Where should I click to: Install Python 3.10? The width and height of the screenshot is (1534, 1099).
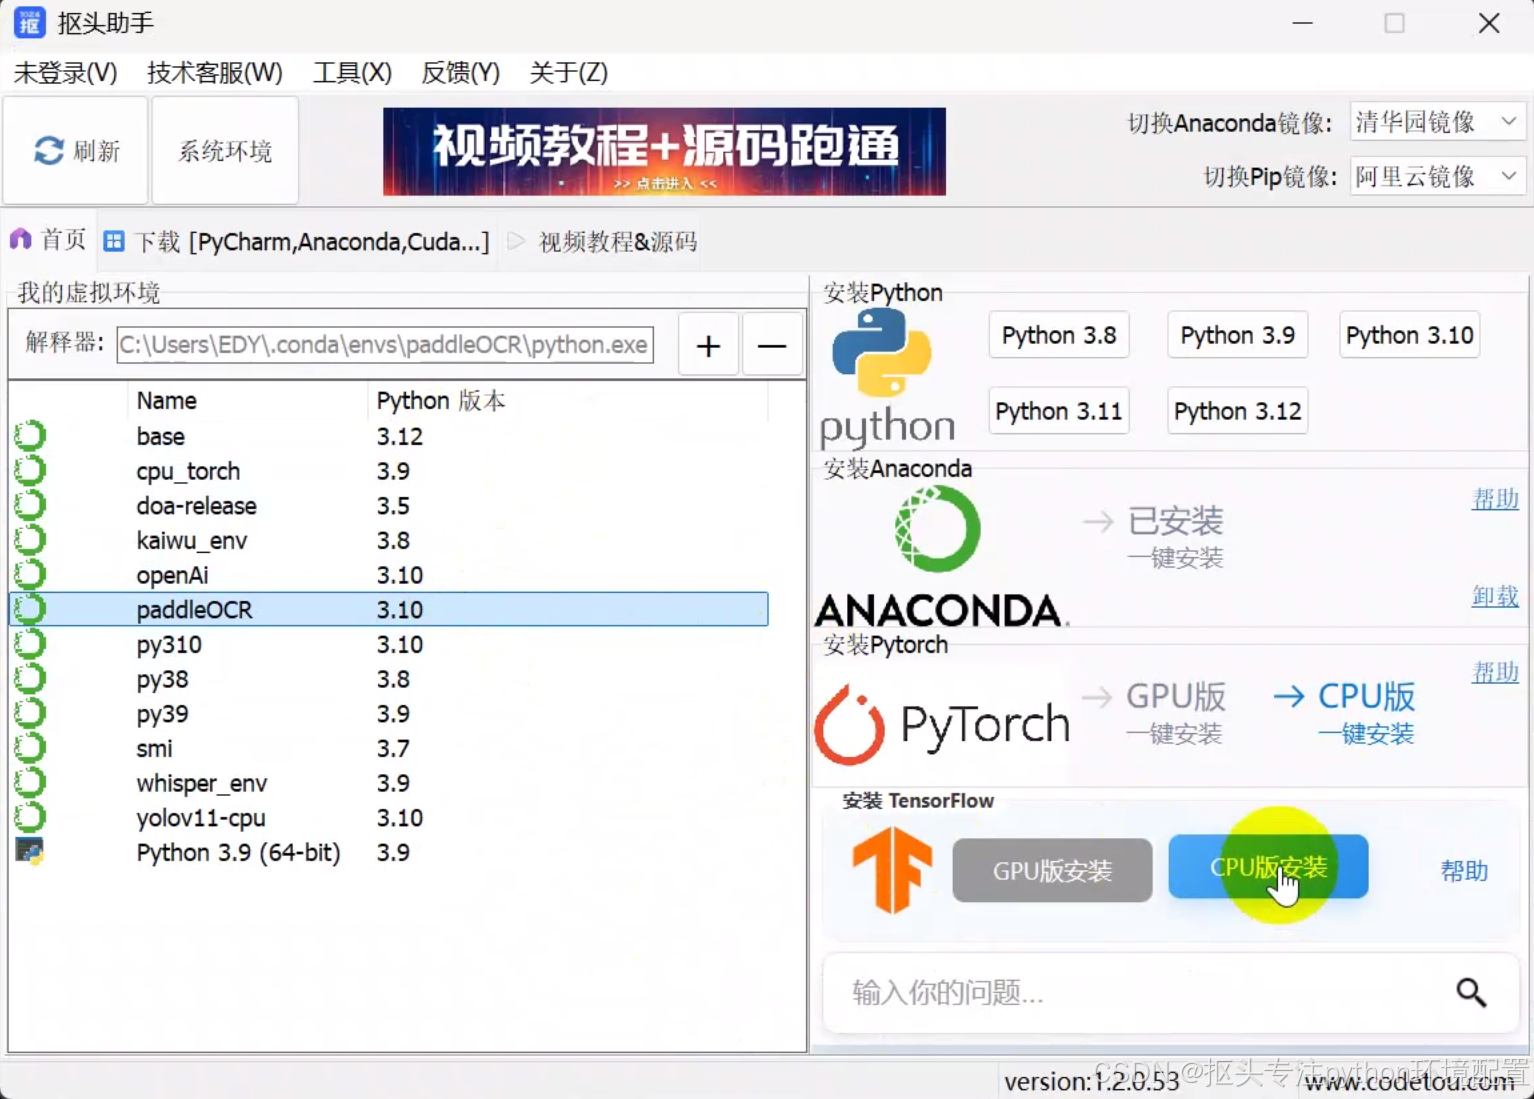click(x=1409, y=335)
